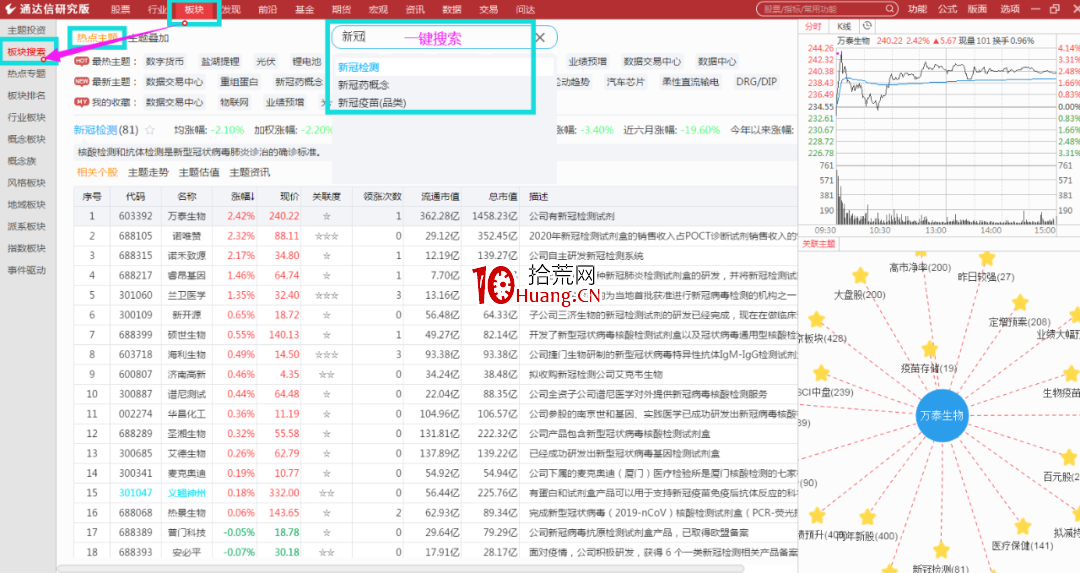Screen dimensions: 1080x573
Task: Switch chart to 分时 tab
Action: (813, 26)
